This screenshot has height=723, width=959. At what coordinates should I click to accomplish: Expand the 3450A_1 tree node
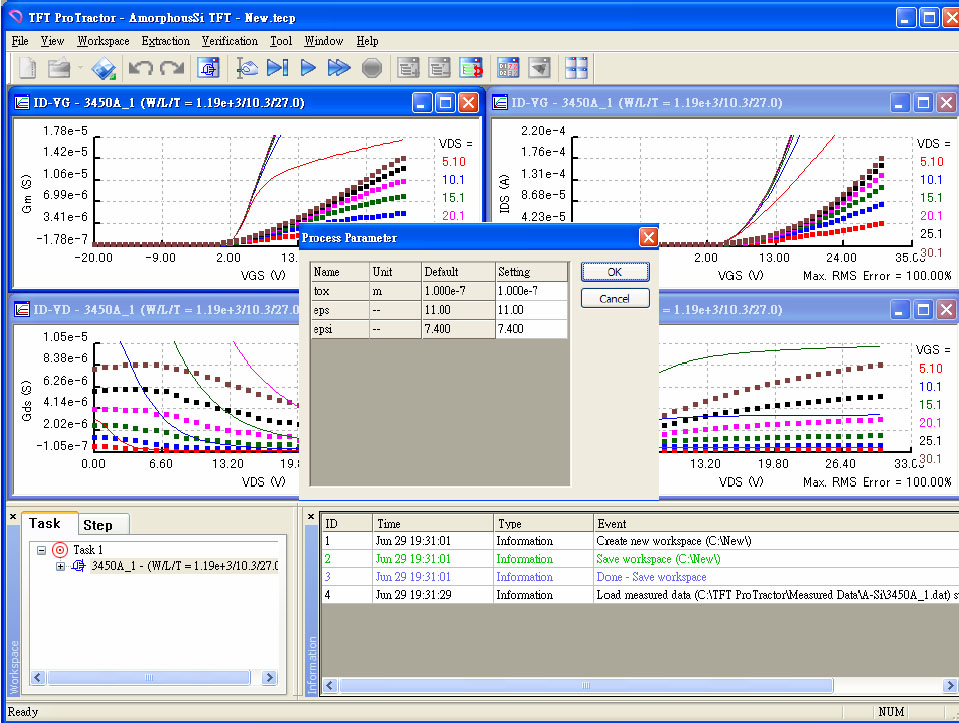coord(60,567)
